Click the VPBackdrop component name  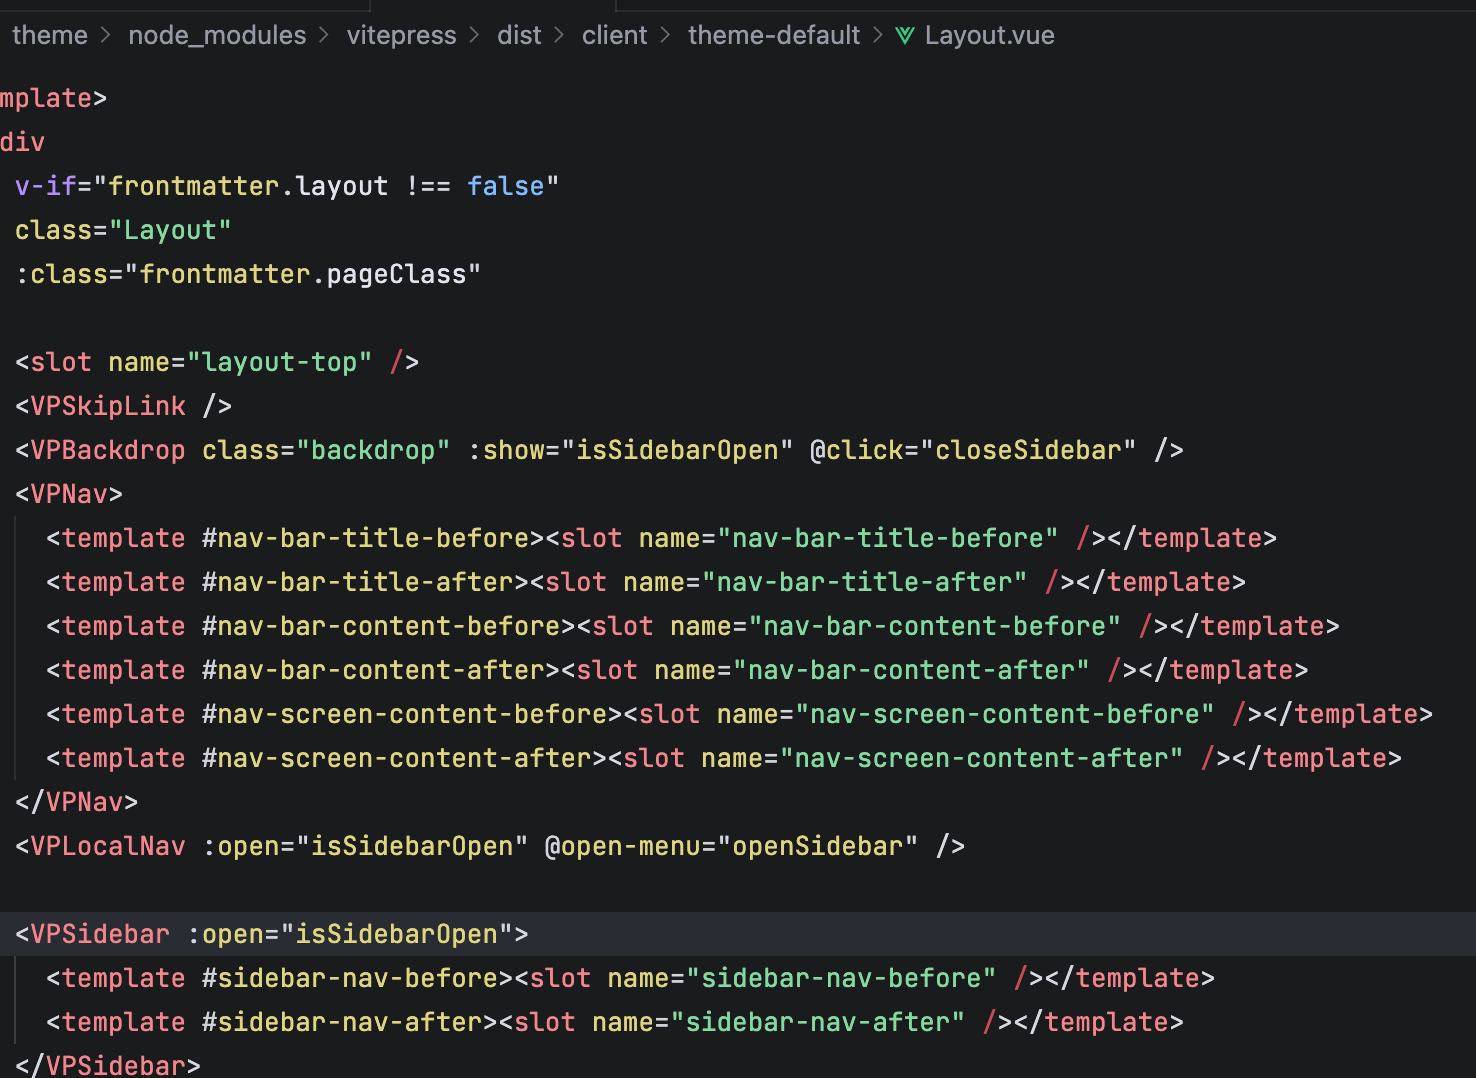point(108,450)
